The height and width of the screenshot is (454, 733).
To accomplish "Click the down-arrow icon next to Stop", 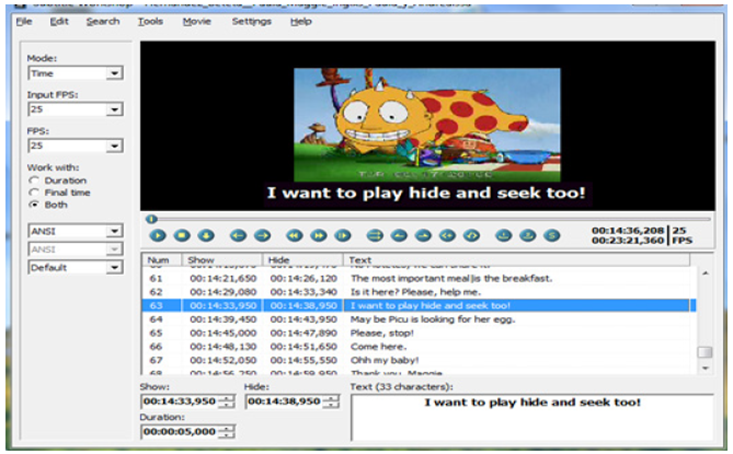I will click(206, 236).
